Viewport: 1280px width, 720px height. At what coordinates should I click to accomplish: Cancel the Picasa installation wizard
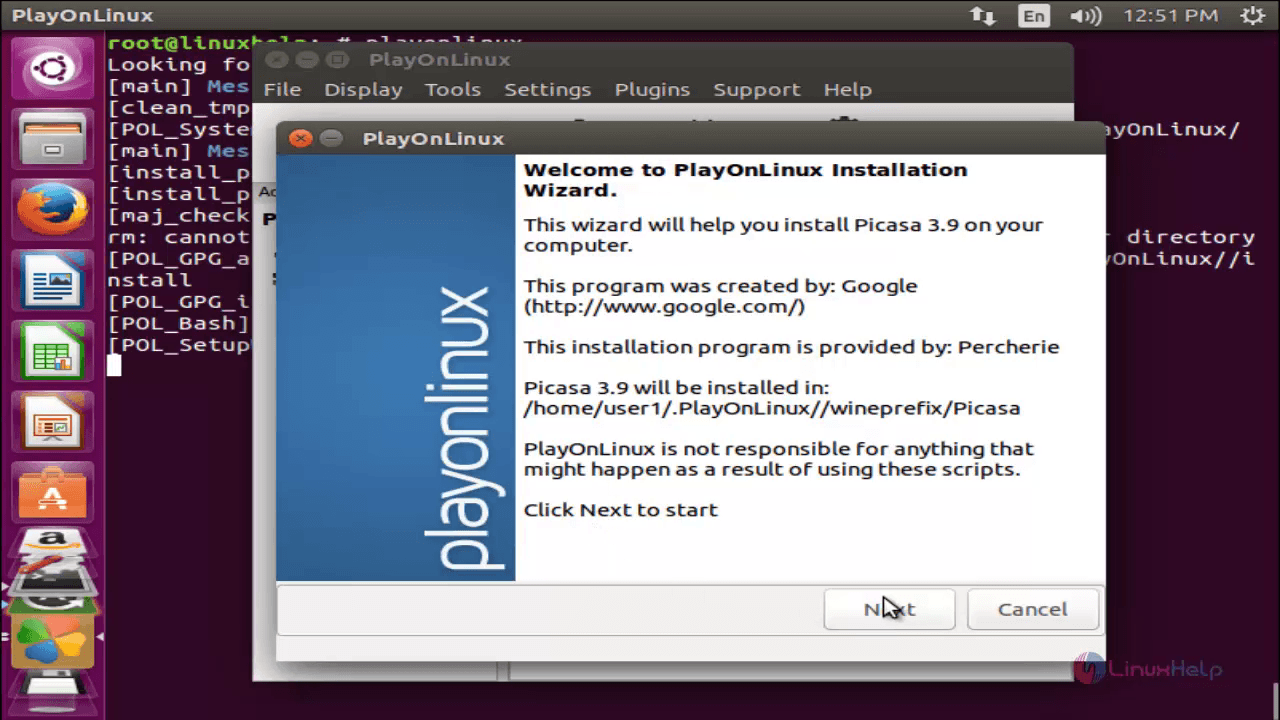point(1033,609)
